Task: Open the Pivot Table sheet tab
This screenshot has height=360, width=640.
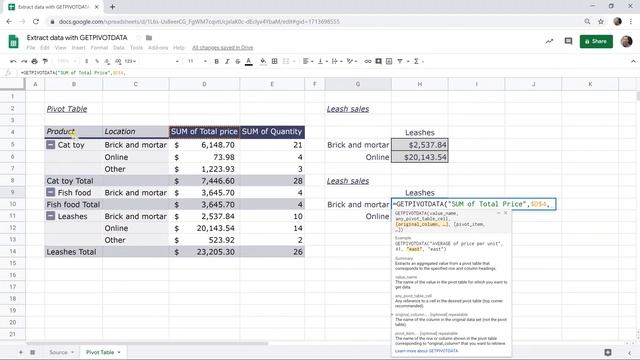Action: tap(103, 352)
